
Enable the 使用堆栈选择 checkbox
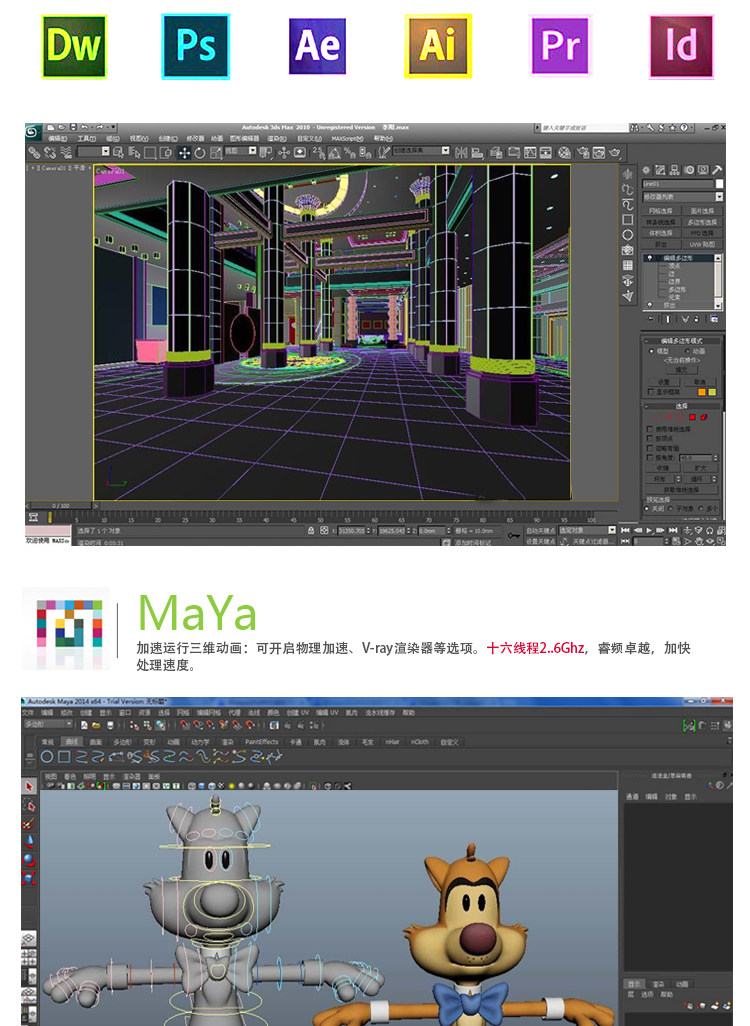651,429
